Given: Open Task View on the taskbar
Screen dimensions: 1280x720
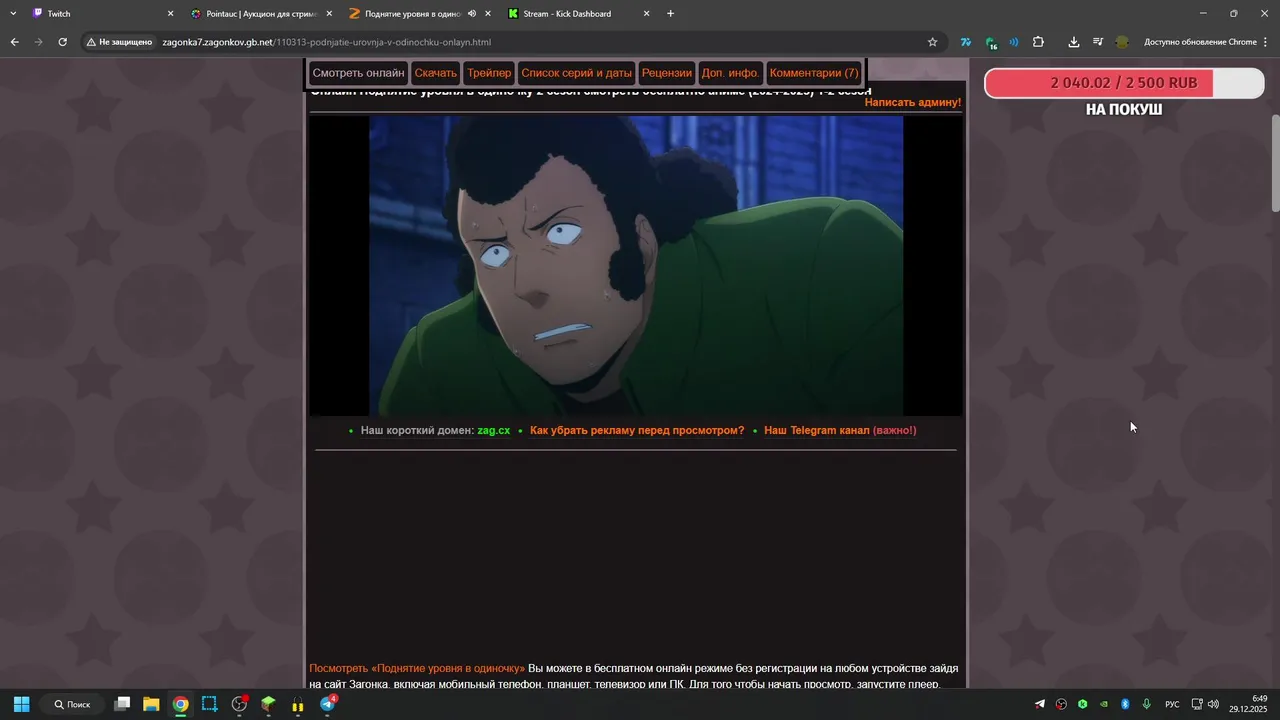Looking at the screenshot, I should coord(122,704).
